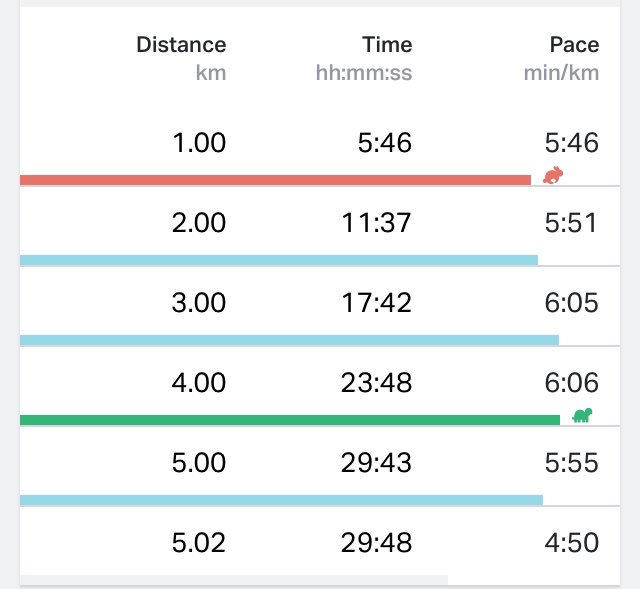Click the min/km unit label
640x589 pixels.
tap(561, 73)
